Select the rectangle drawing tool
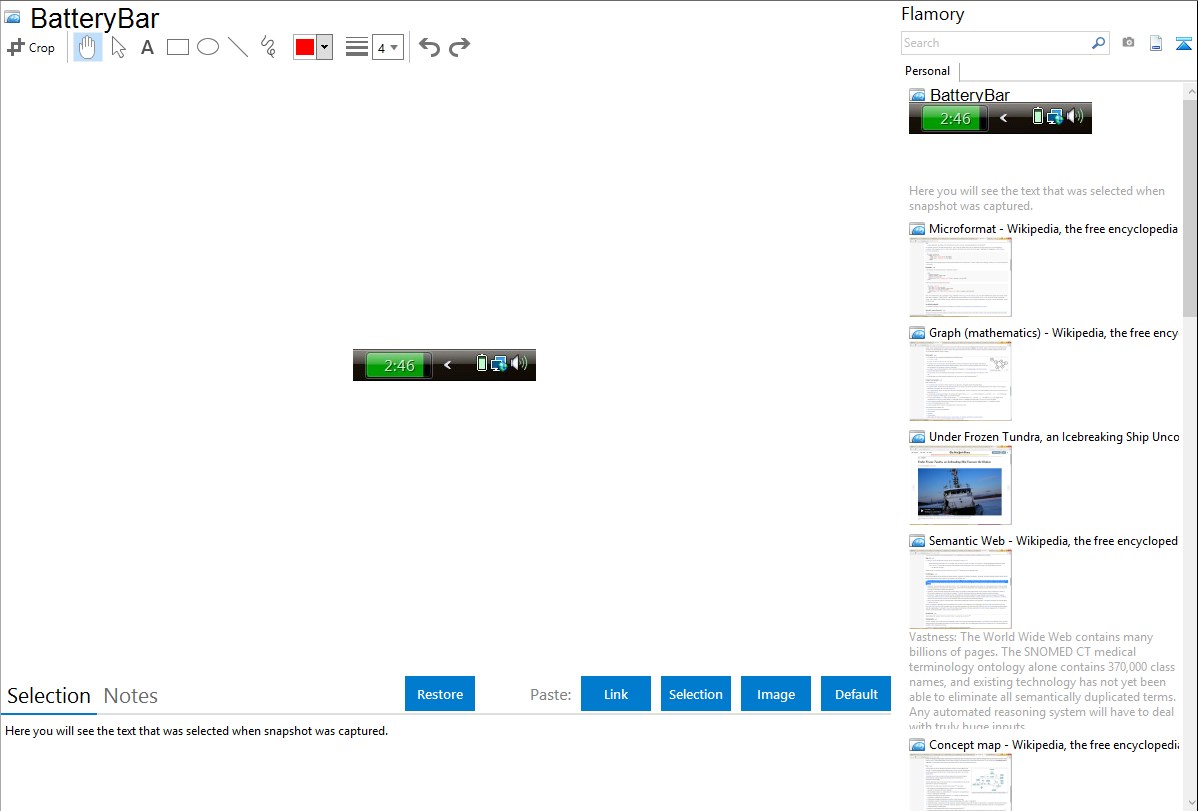The image size is (1198, 811). coord(177,47)
